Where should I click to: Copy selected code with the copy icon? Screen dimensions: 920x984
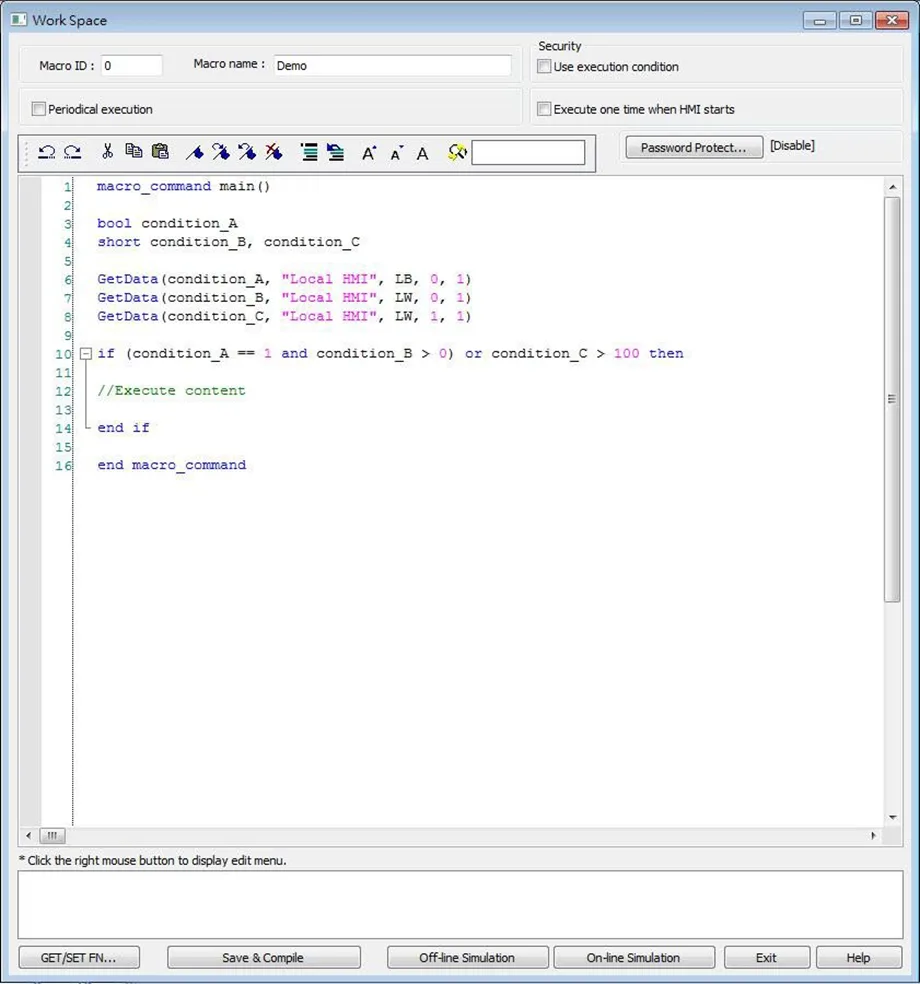133,151
